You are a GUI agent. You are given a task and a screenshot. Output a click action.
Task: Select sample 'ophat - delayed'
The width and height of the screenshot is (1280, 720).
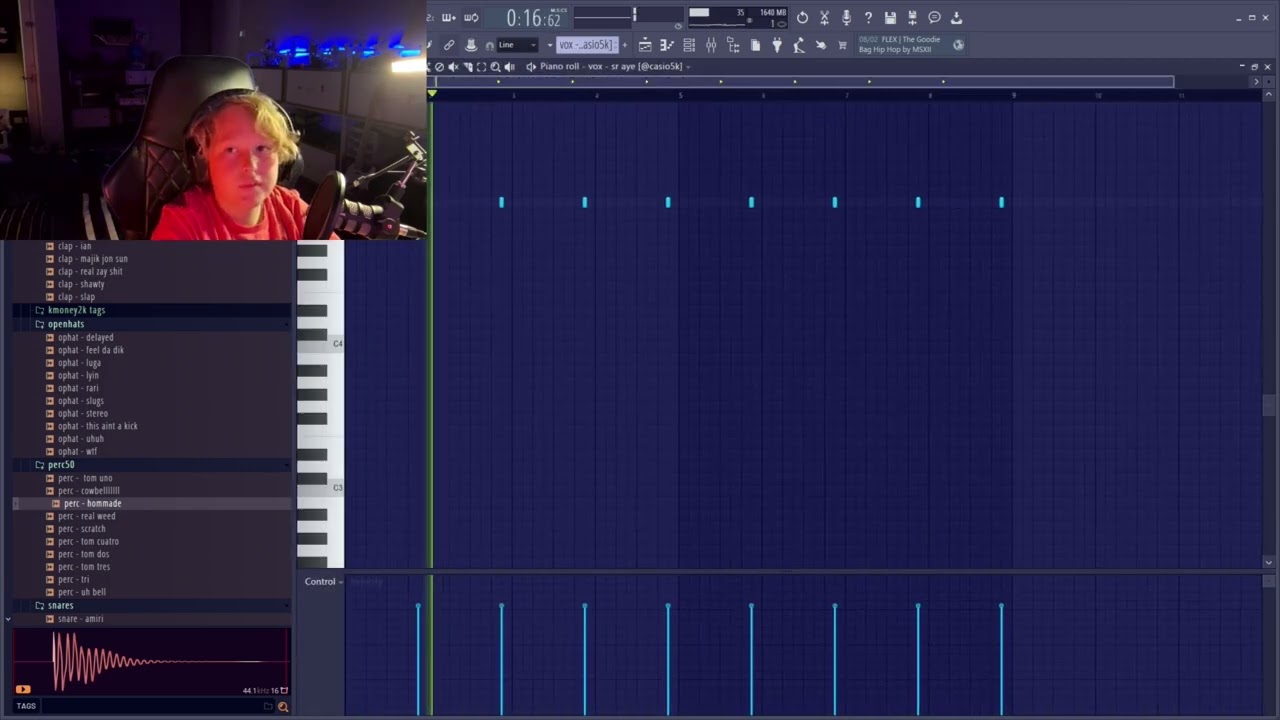click(x=85, y=337)
